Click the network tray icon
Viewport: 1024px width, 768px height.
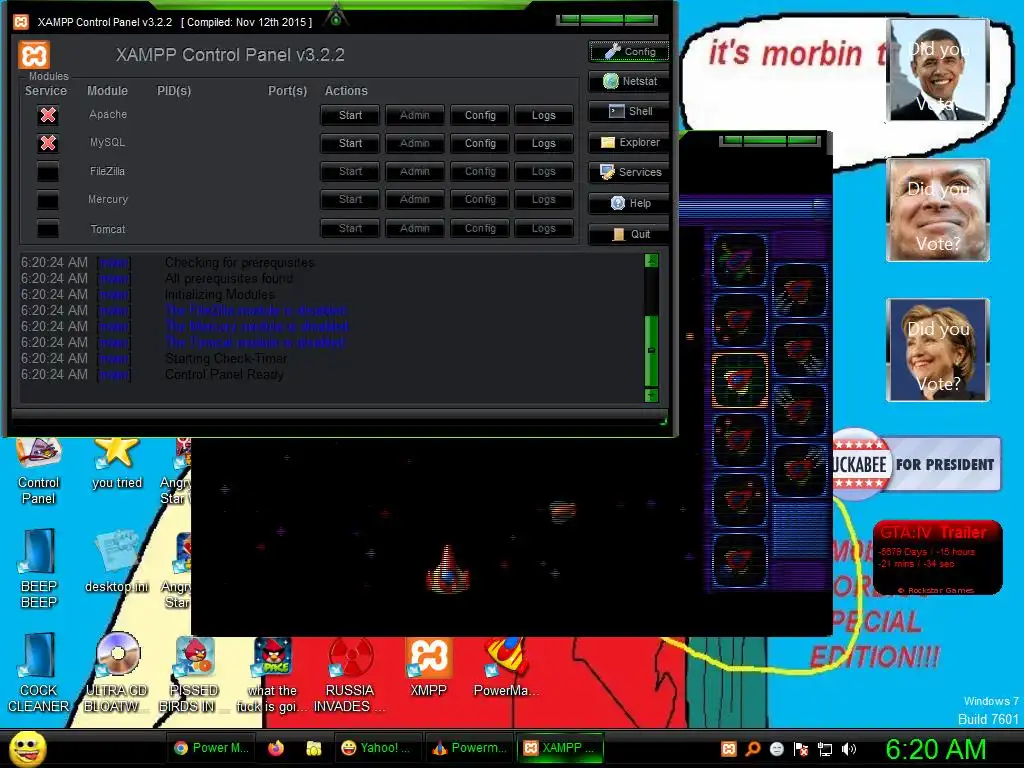825,749
